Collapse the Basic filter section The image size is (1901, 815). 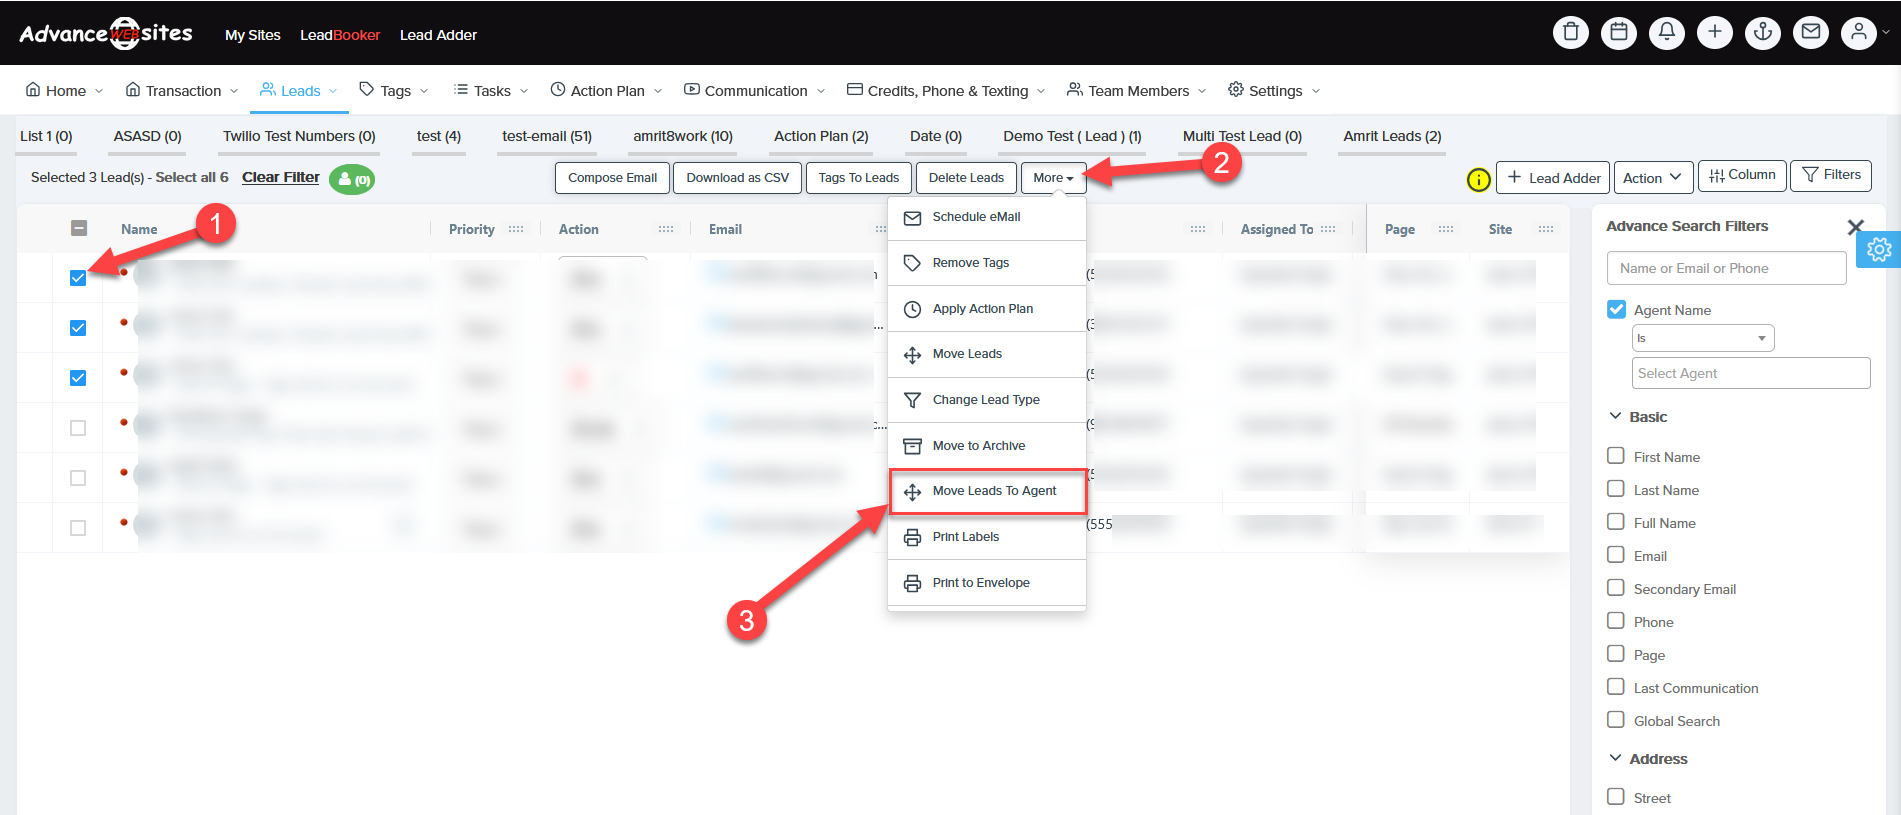(x=1615, y=416)
